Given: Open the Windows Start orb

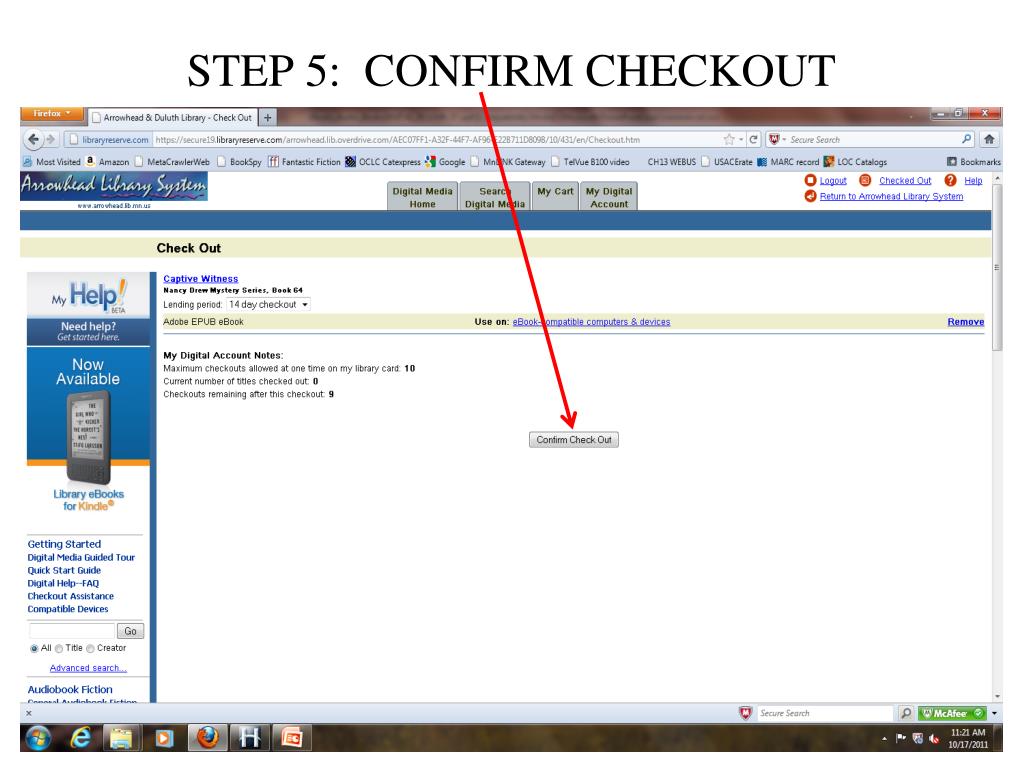Looking at the screenshot, I should coord(38,738).
